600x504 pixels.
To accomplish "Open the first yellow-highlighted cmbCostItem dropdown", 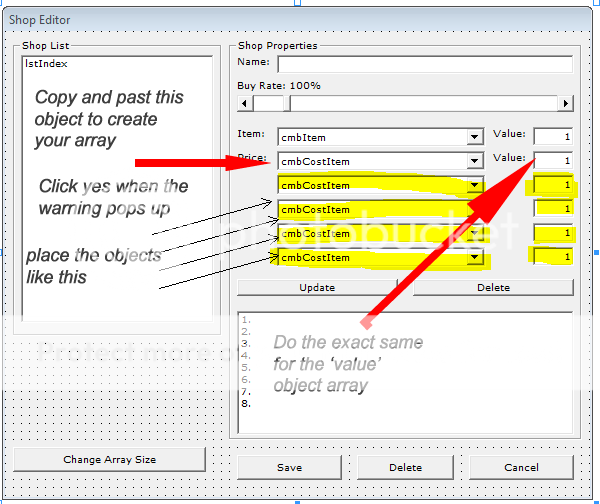I will pos(474,185).
